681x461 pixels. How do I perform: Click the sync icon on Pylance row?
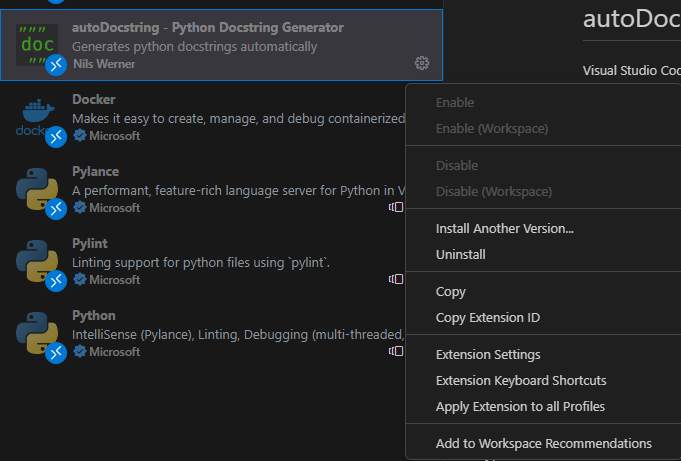[x=396, y=207]
